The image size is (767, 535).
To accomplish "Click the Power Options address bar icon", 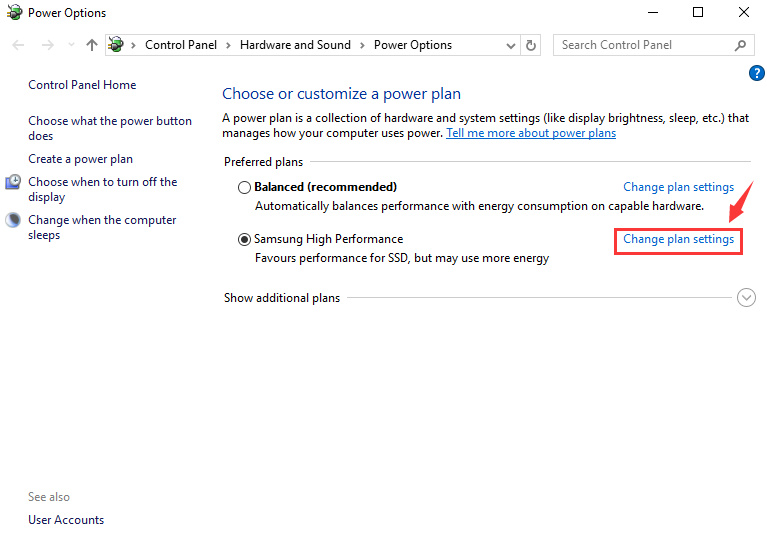I will 117,45.
